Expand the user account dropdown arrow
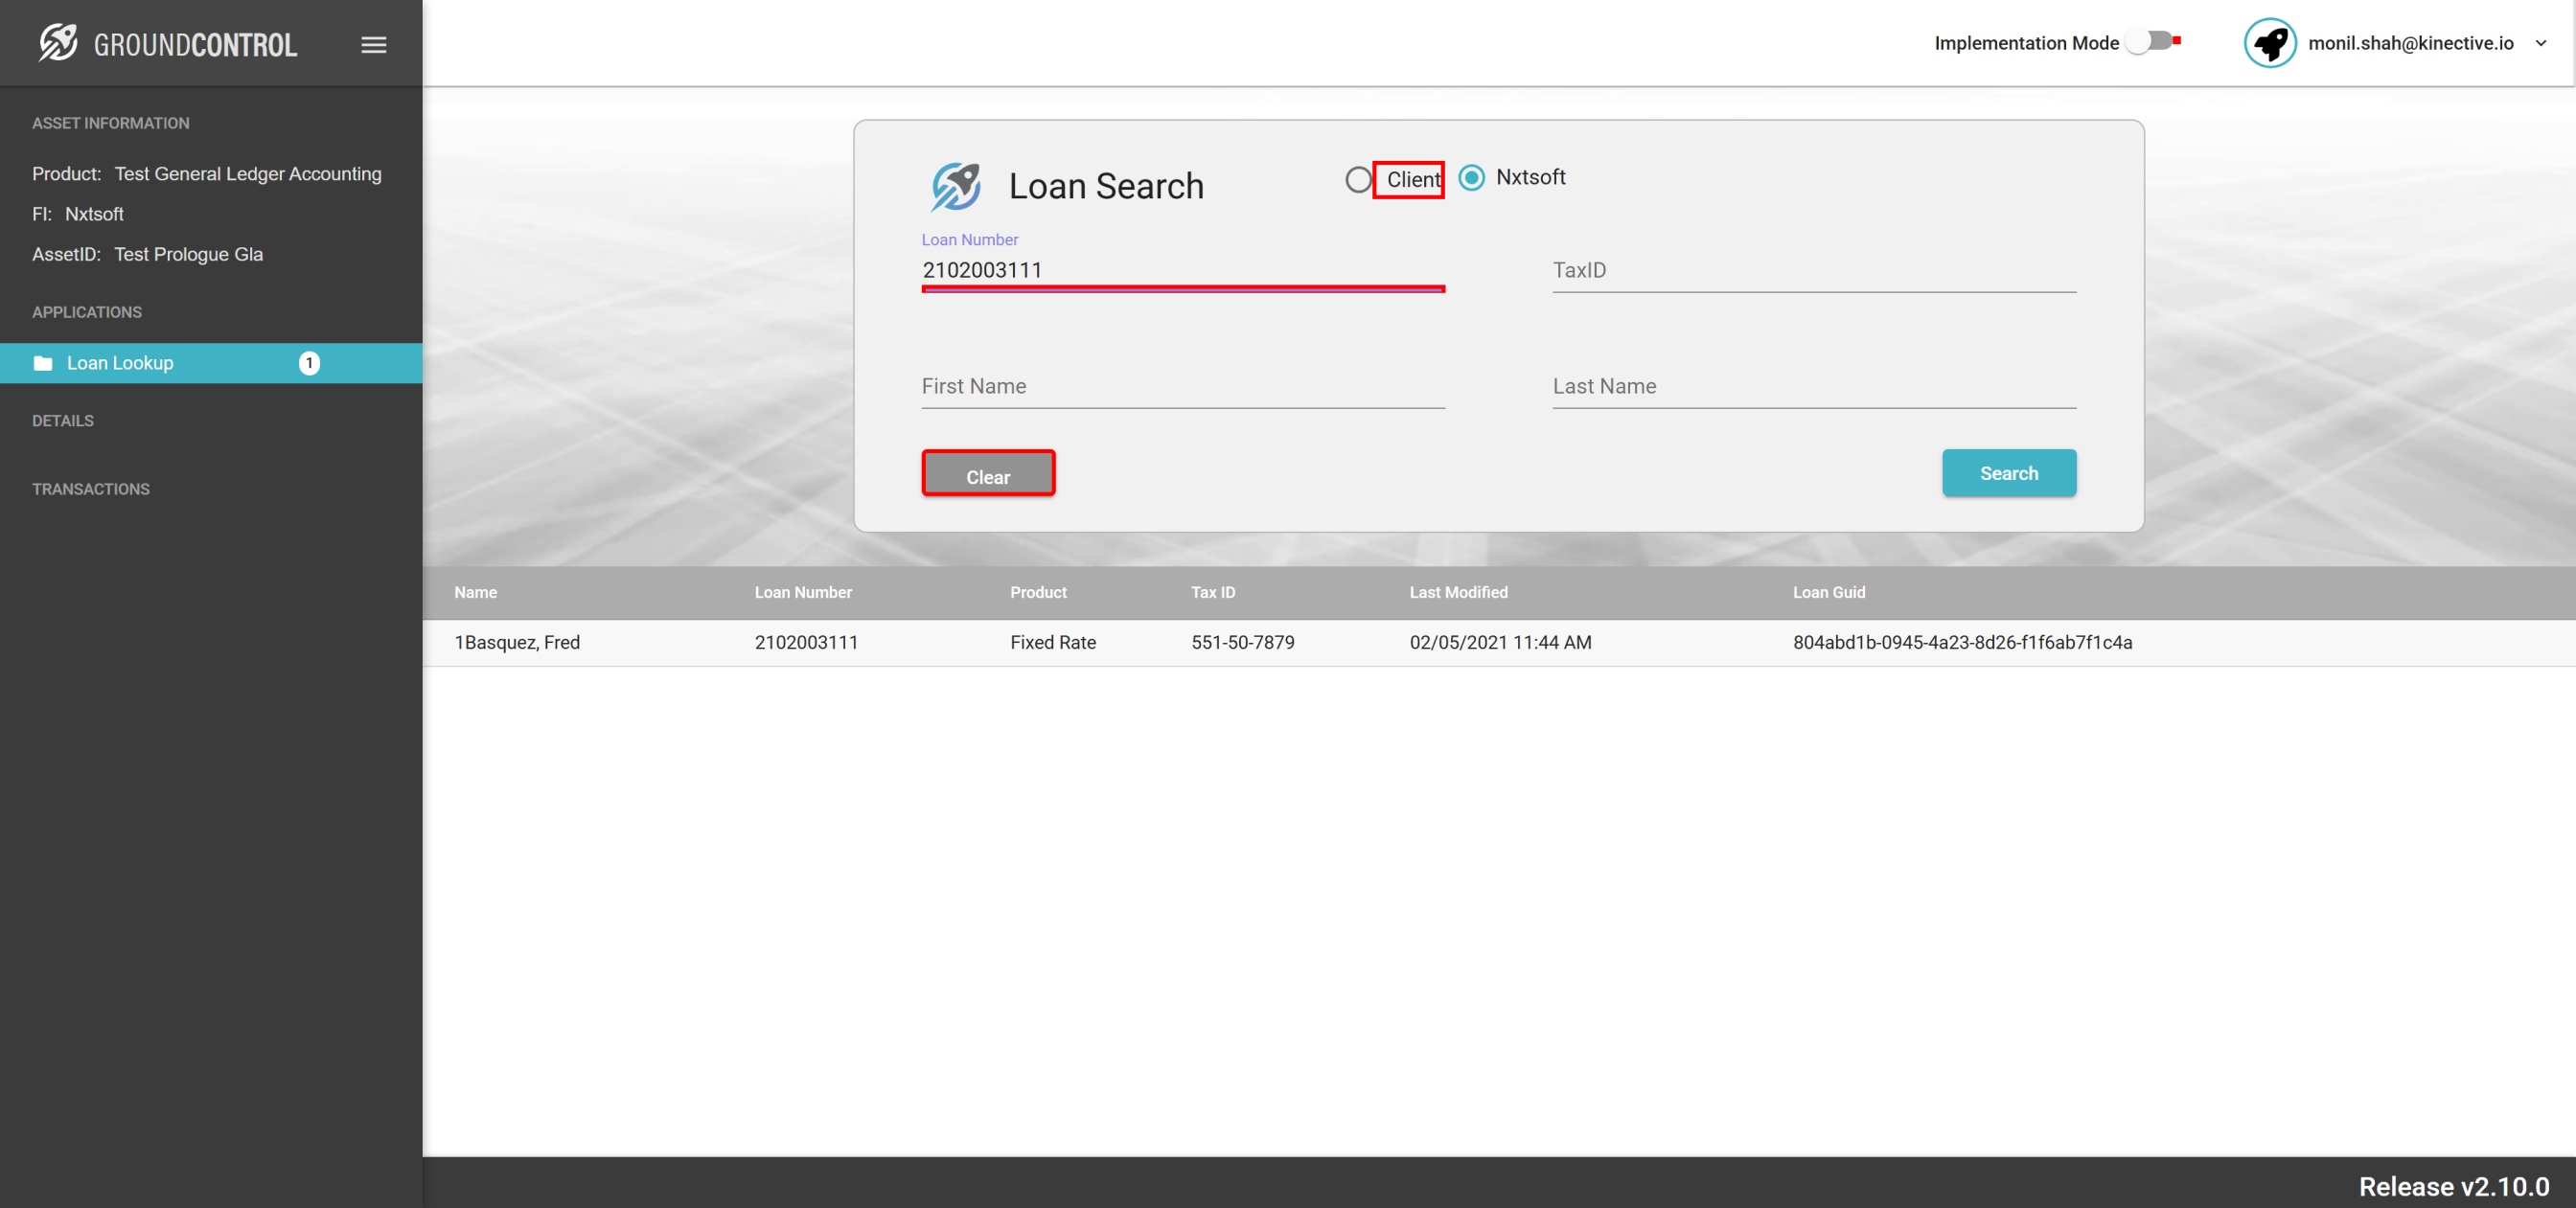Image resolution: width=2576 pixels, height=1208 pixels. (2540, 43)
